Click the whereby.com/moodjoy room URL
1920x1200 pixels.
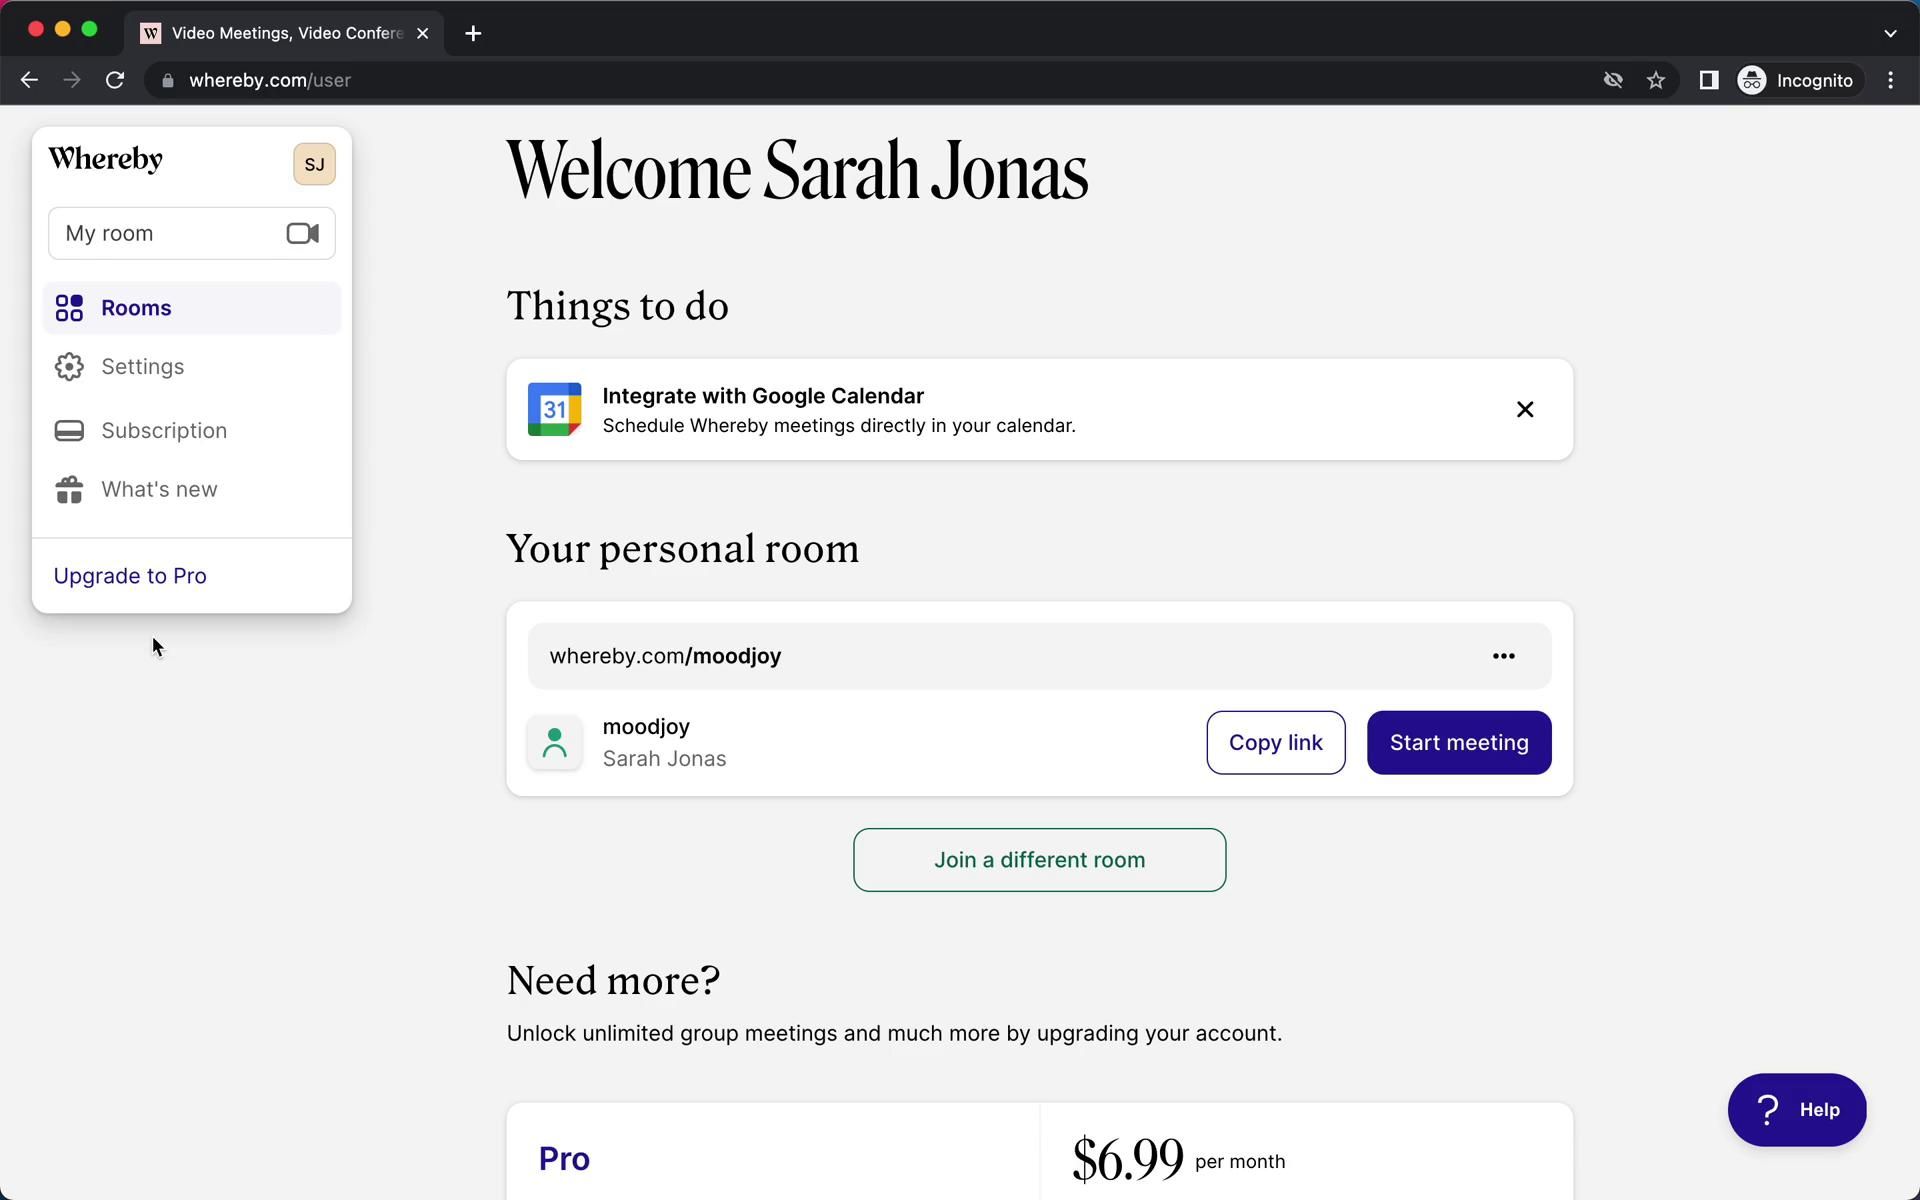click(665, 656)
